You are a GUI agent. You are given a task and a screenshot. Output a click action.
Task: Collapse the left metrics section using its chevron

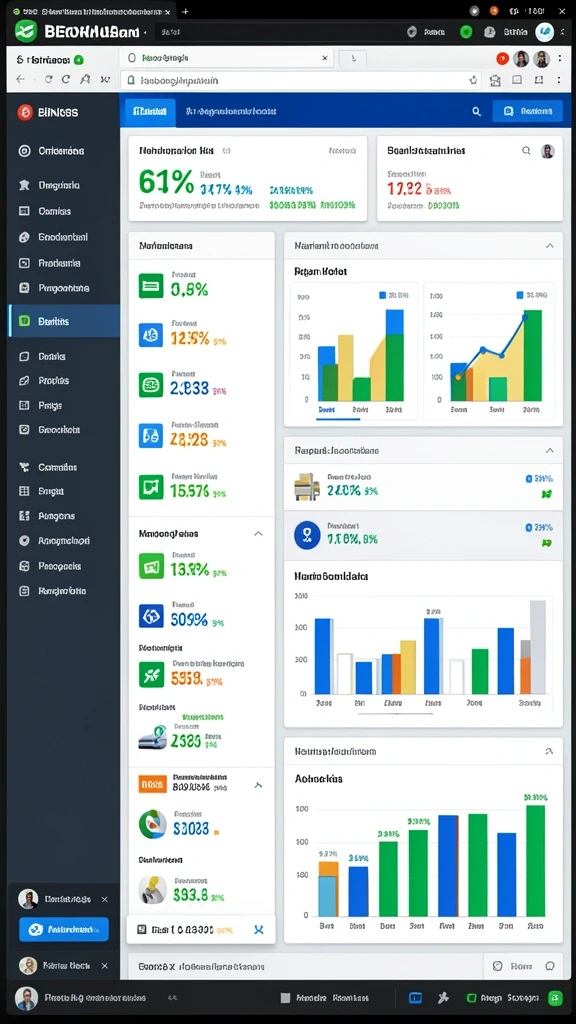click(x=258, y=534)
